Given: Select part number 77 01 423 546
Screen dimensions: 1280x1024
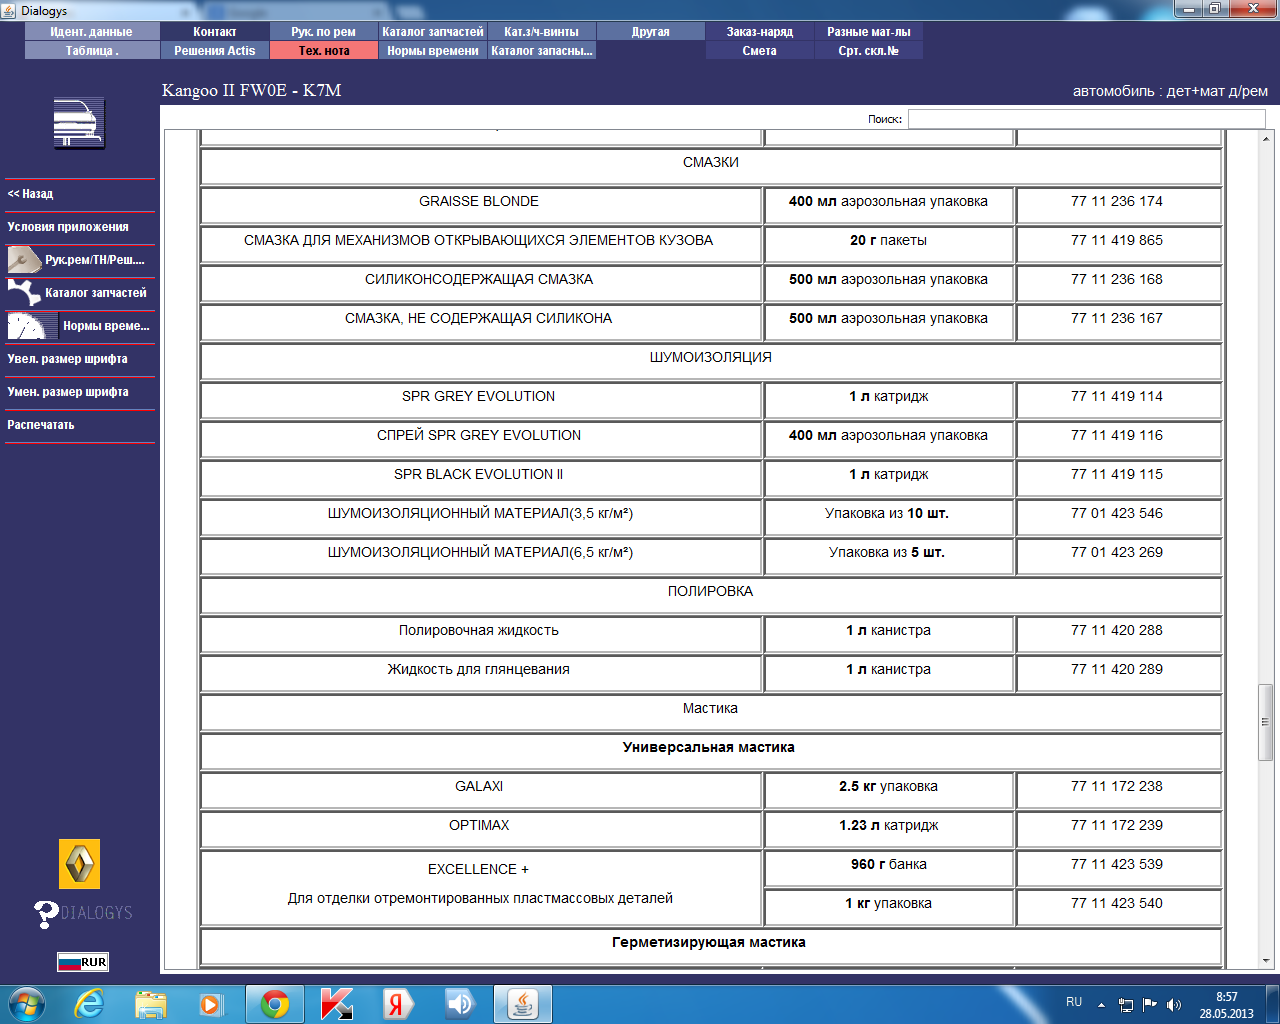Looking at the screenshot, I should pos(1117,514).
